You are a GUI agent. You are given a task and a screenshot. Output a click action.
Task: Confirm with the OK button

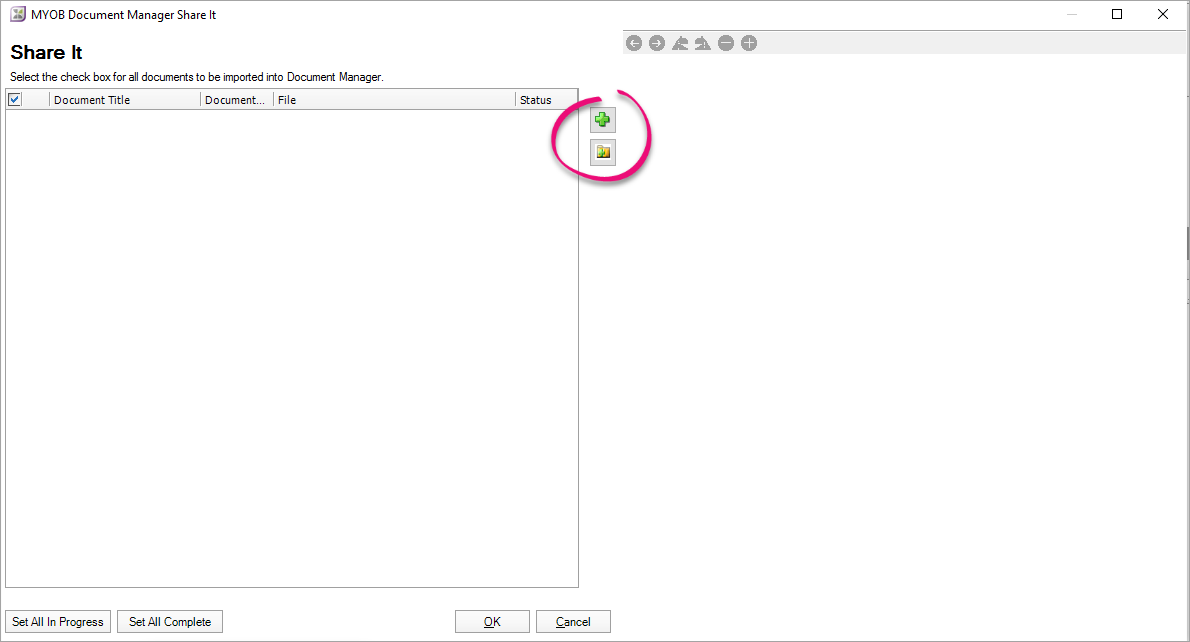[x=493, y=622]
